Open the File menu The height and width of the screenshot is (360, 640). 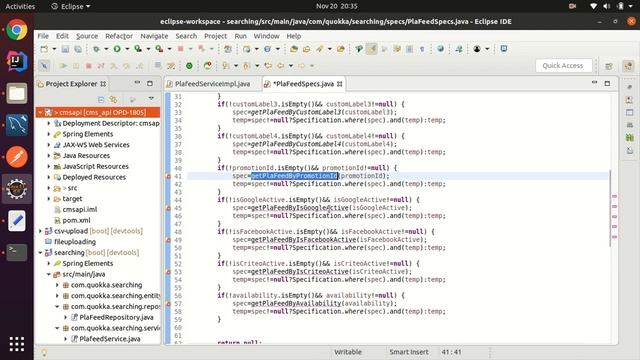pyautogui.click(x=43, y=36)
